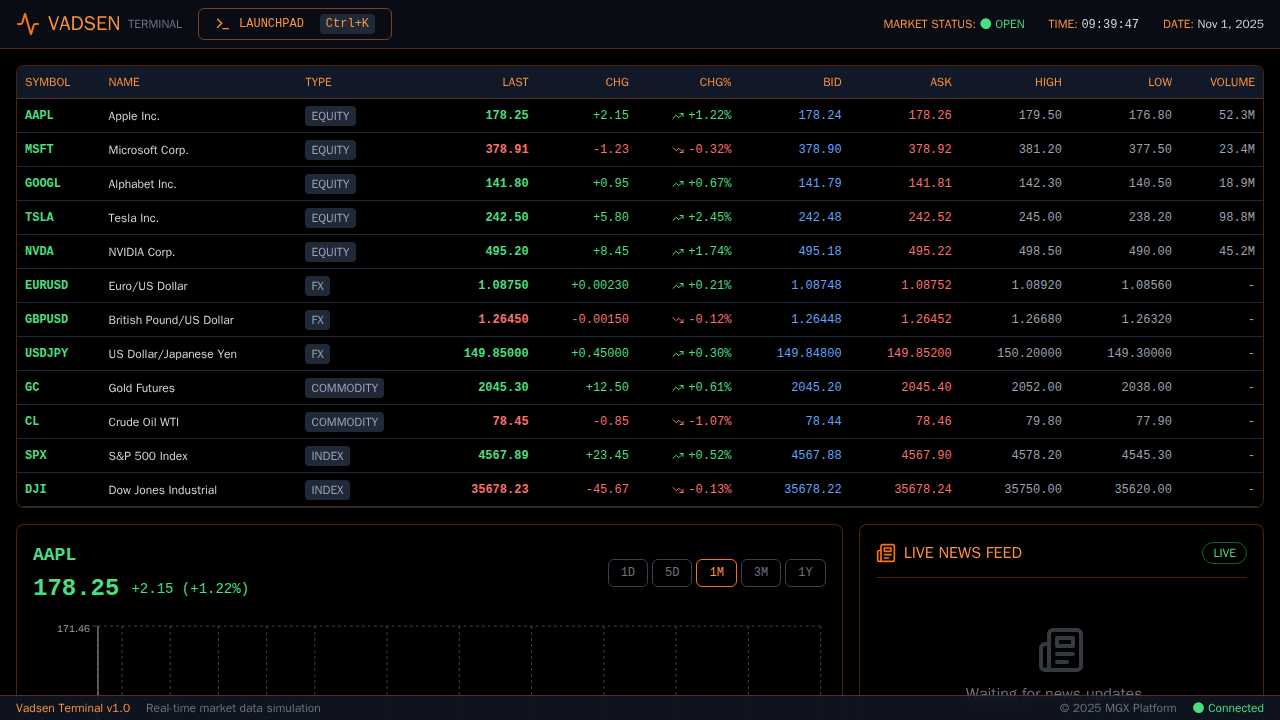The height and width of the screenshot is (720, 1280).
Task: Sort by the LAST column header
Action: pyautogui.click(x=516, y=82)
